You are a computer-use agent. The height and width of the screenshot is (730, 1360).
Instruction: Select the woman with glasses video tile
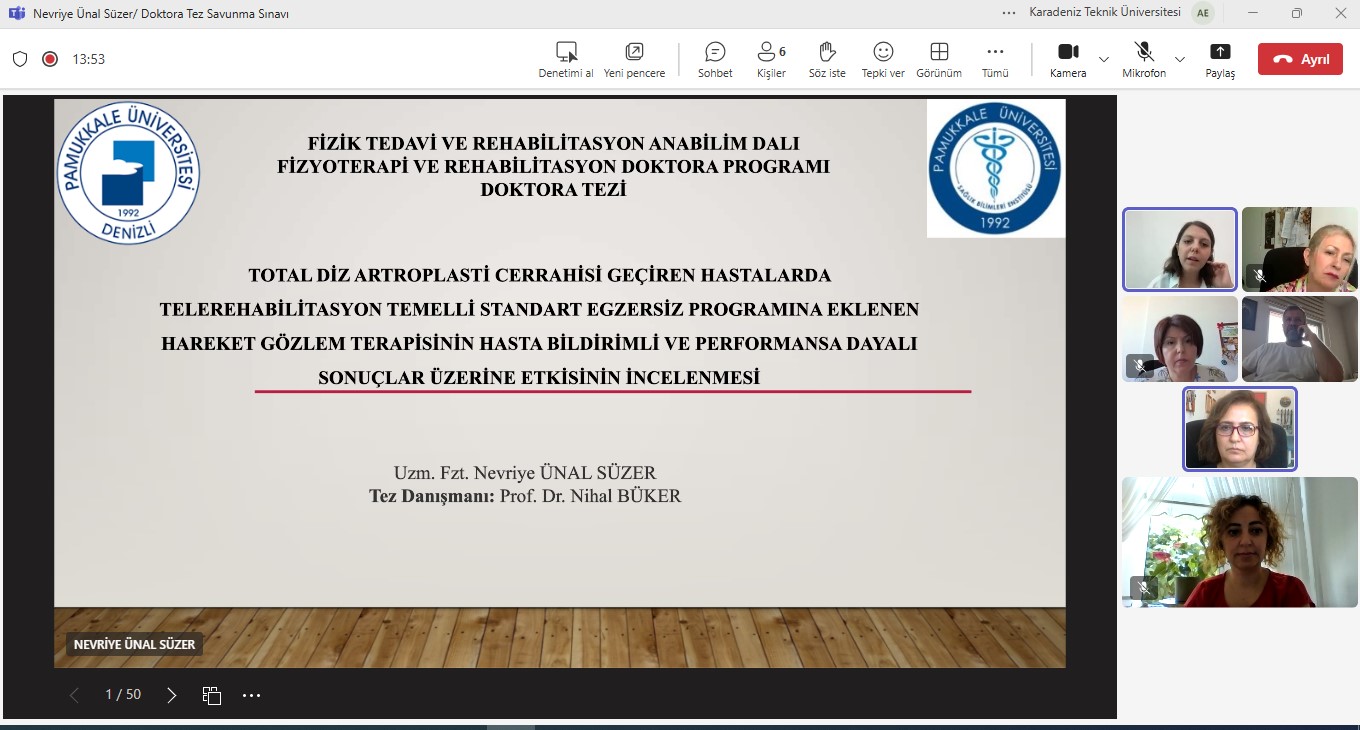1240,429
